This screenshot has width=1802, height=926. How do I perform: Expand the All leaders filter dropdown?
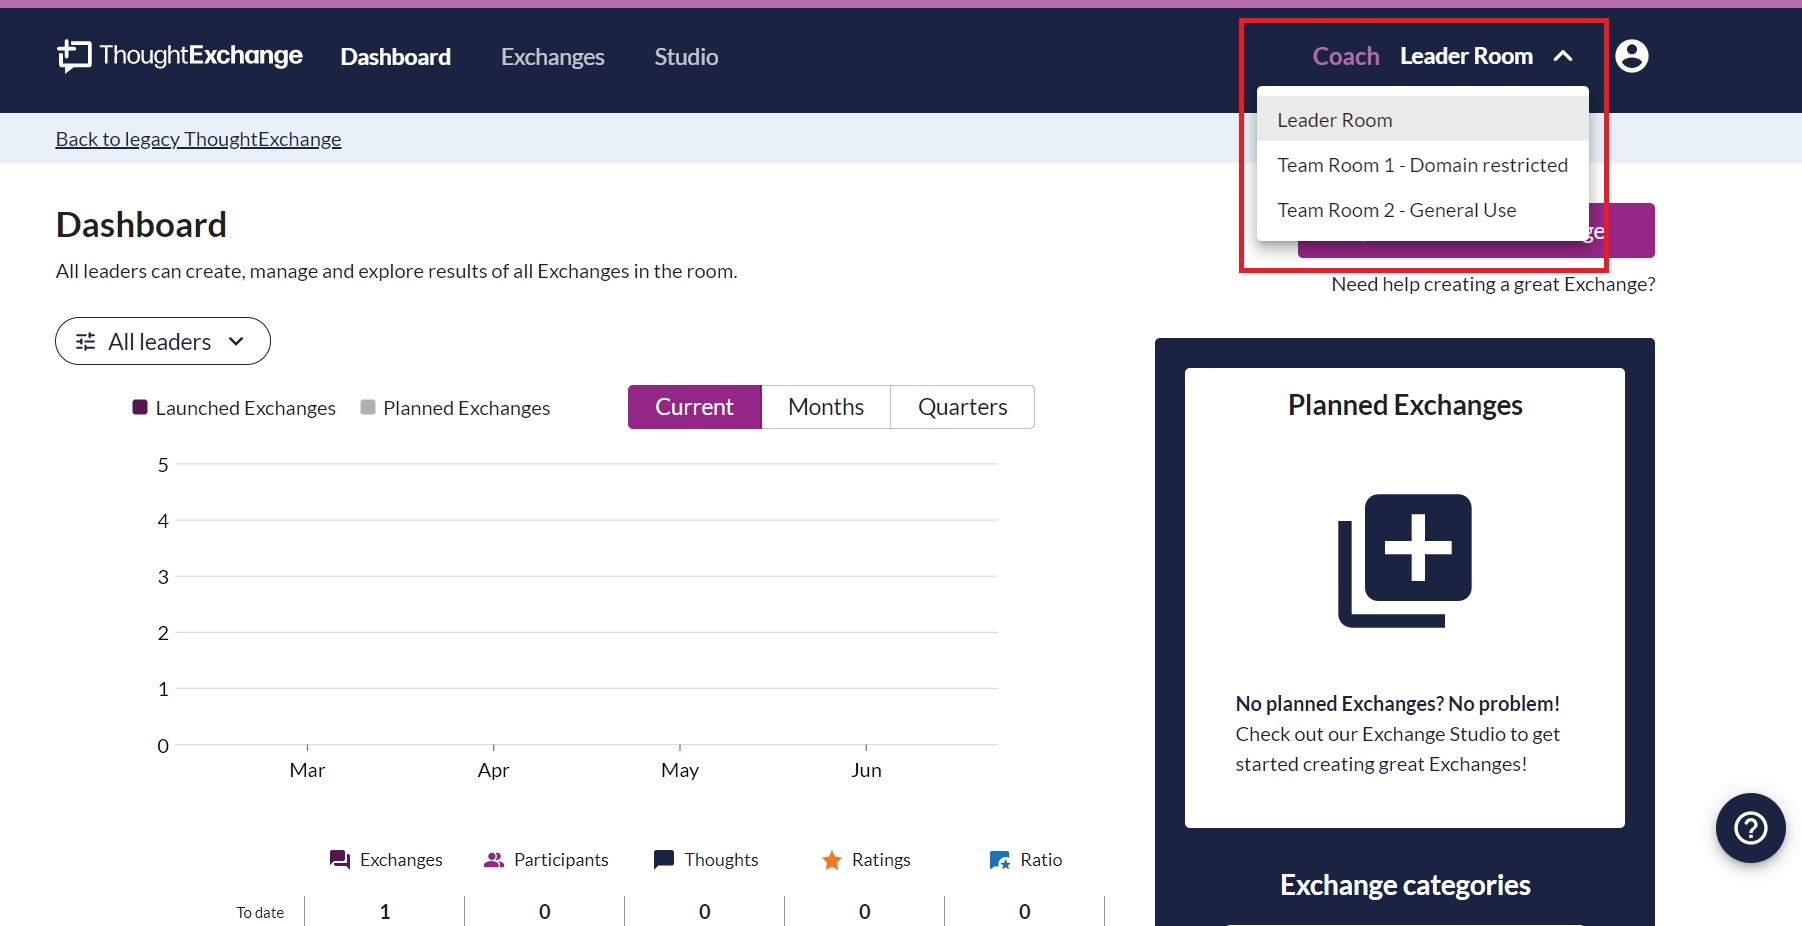click(163, 341)
